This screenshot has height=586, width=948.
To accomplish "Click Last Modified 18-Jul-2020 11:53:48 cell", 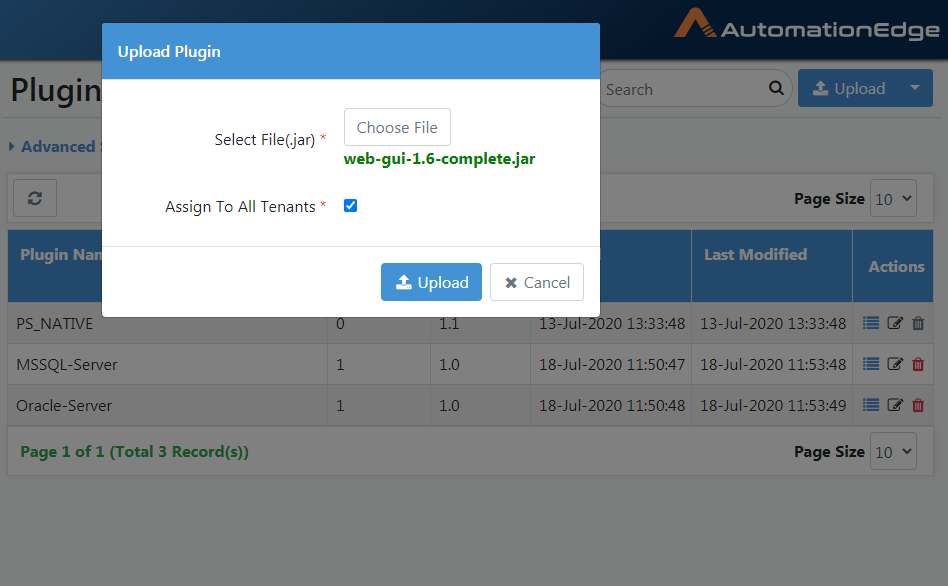I will click(773, 365).
